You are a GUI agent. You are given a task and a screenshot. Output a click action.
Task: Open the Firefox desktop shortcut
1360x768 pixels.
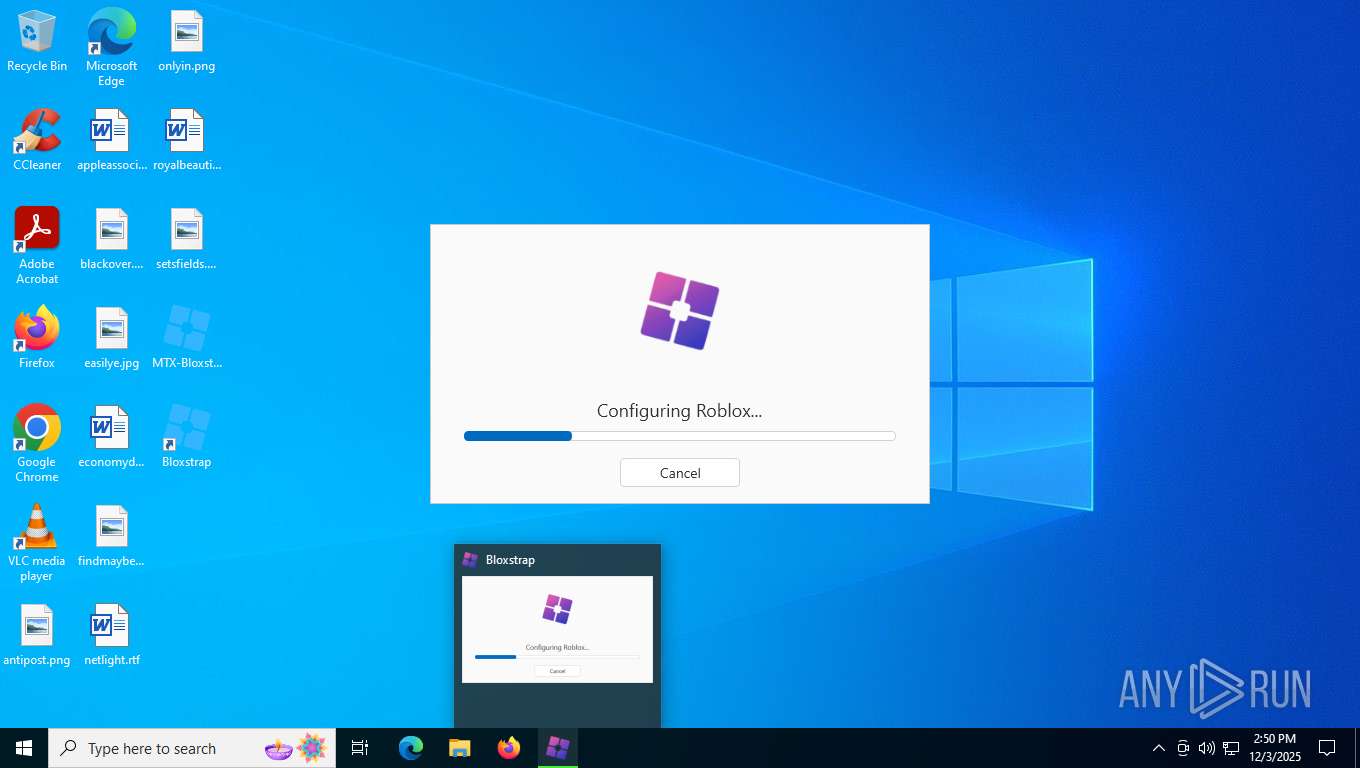click(x=37, y=338)
